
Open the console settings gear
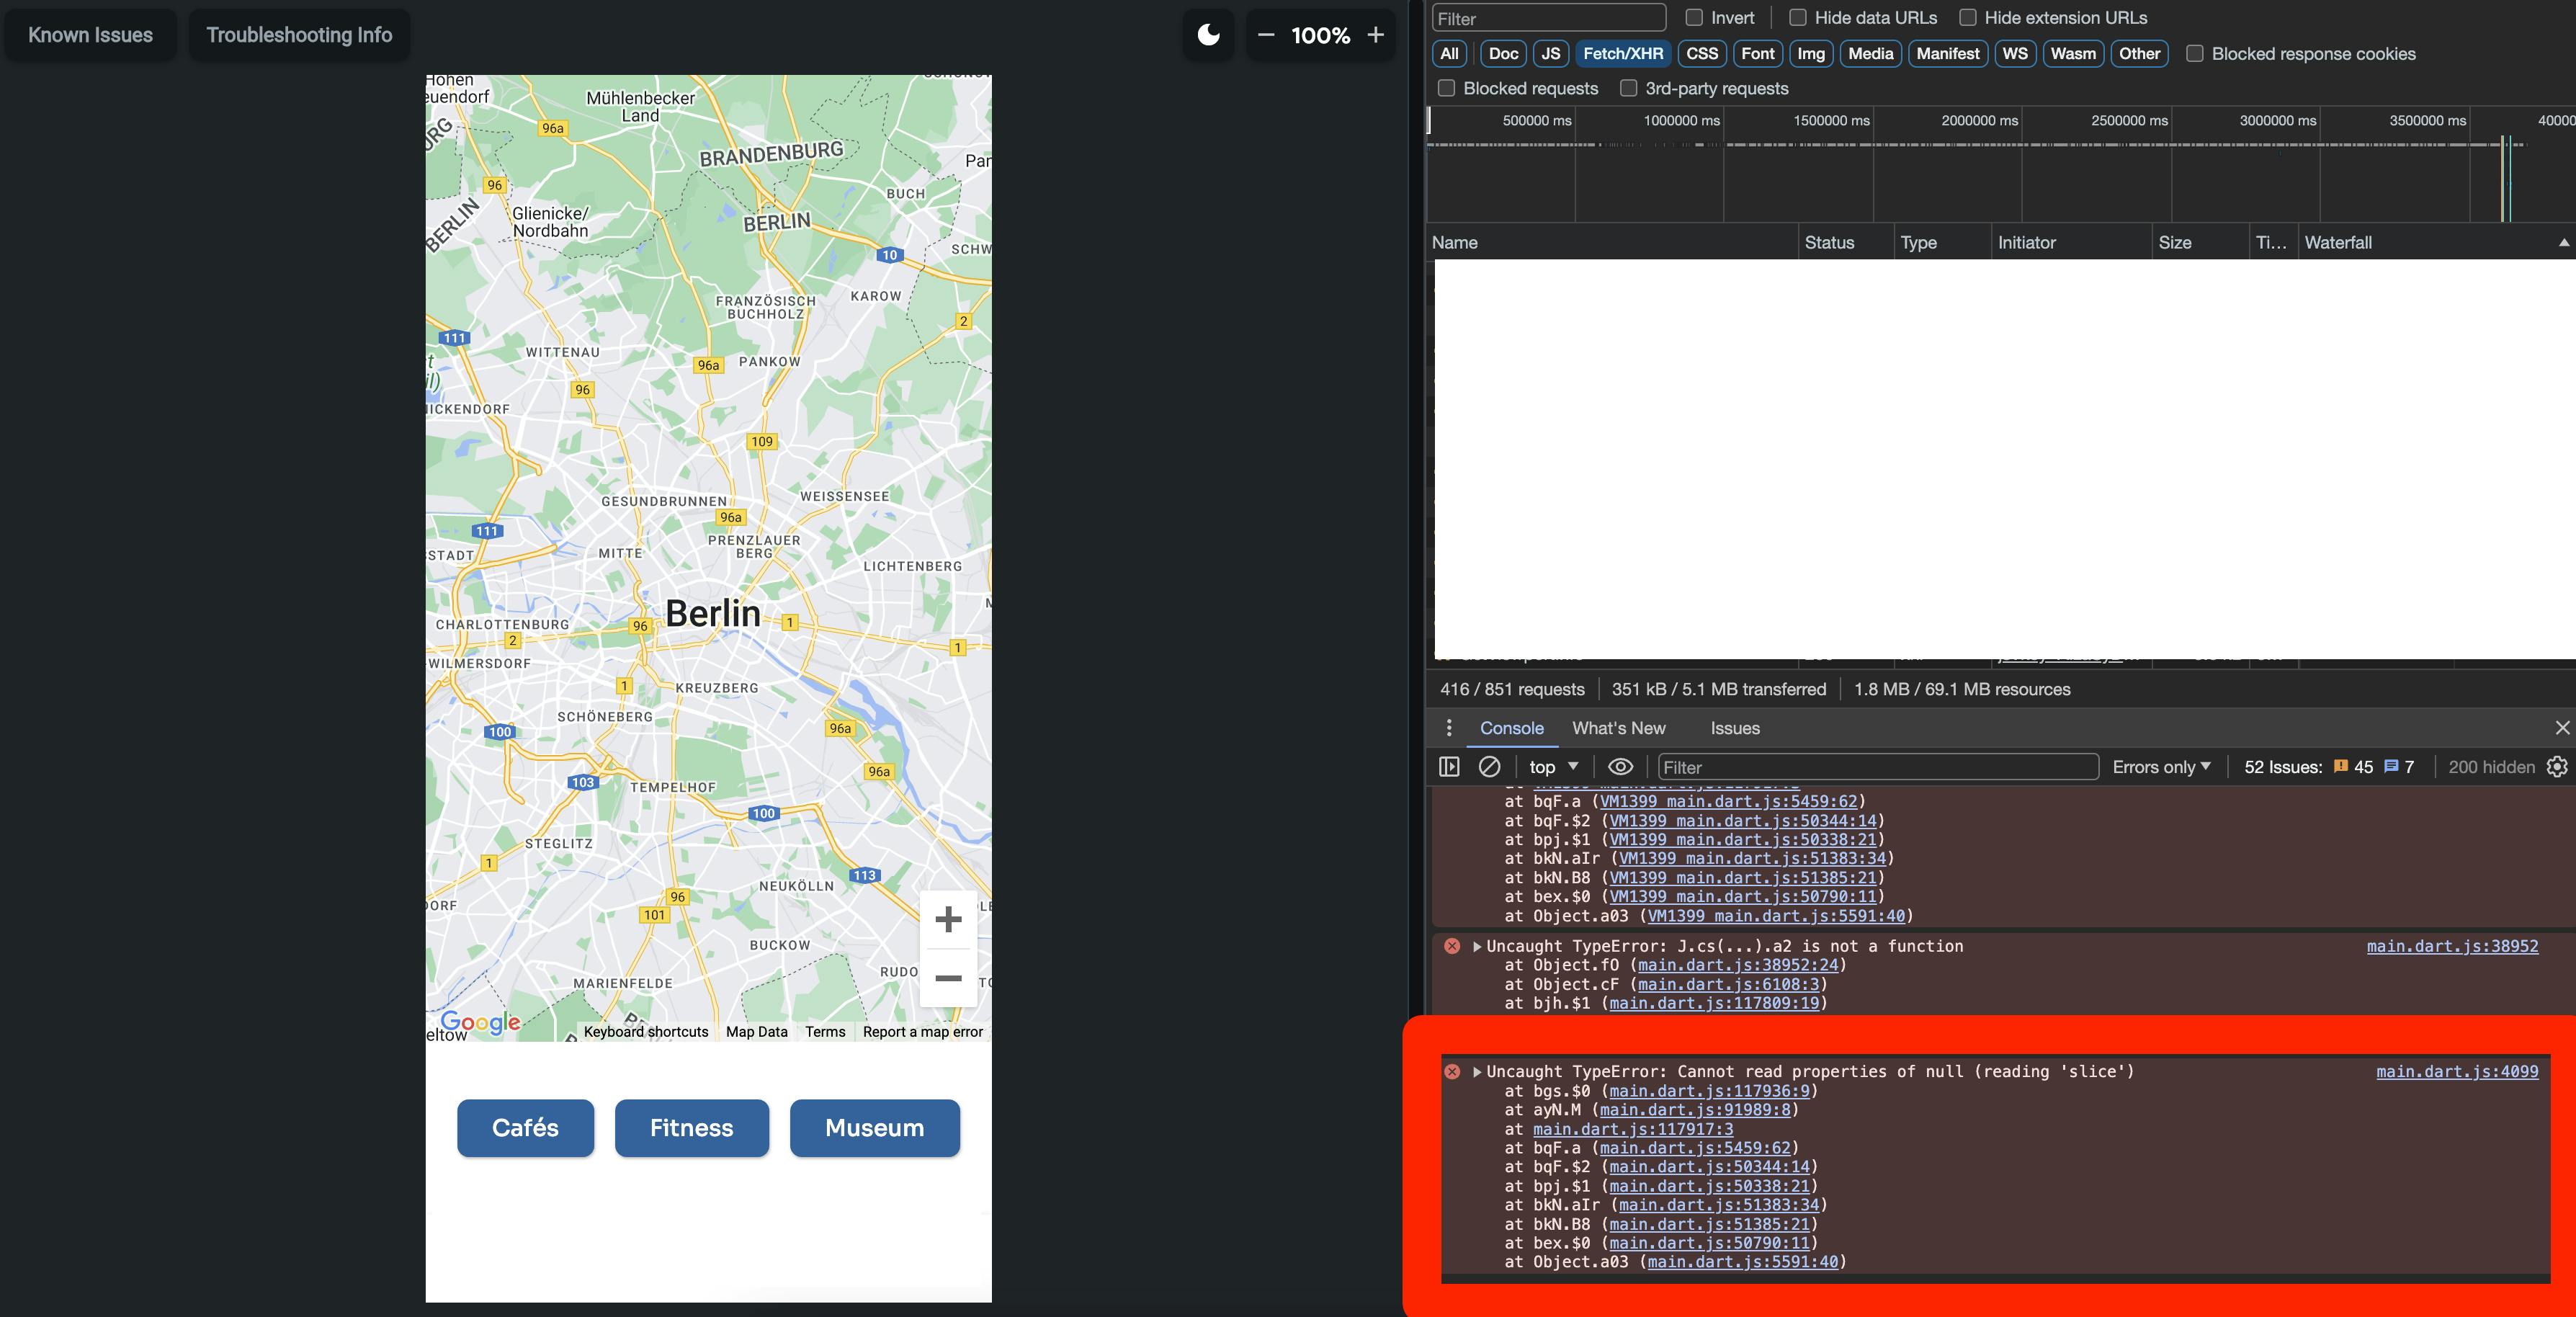(2556, 767)
